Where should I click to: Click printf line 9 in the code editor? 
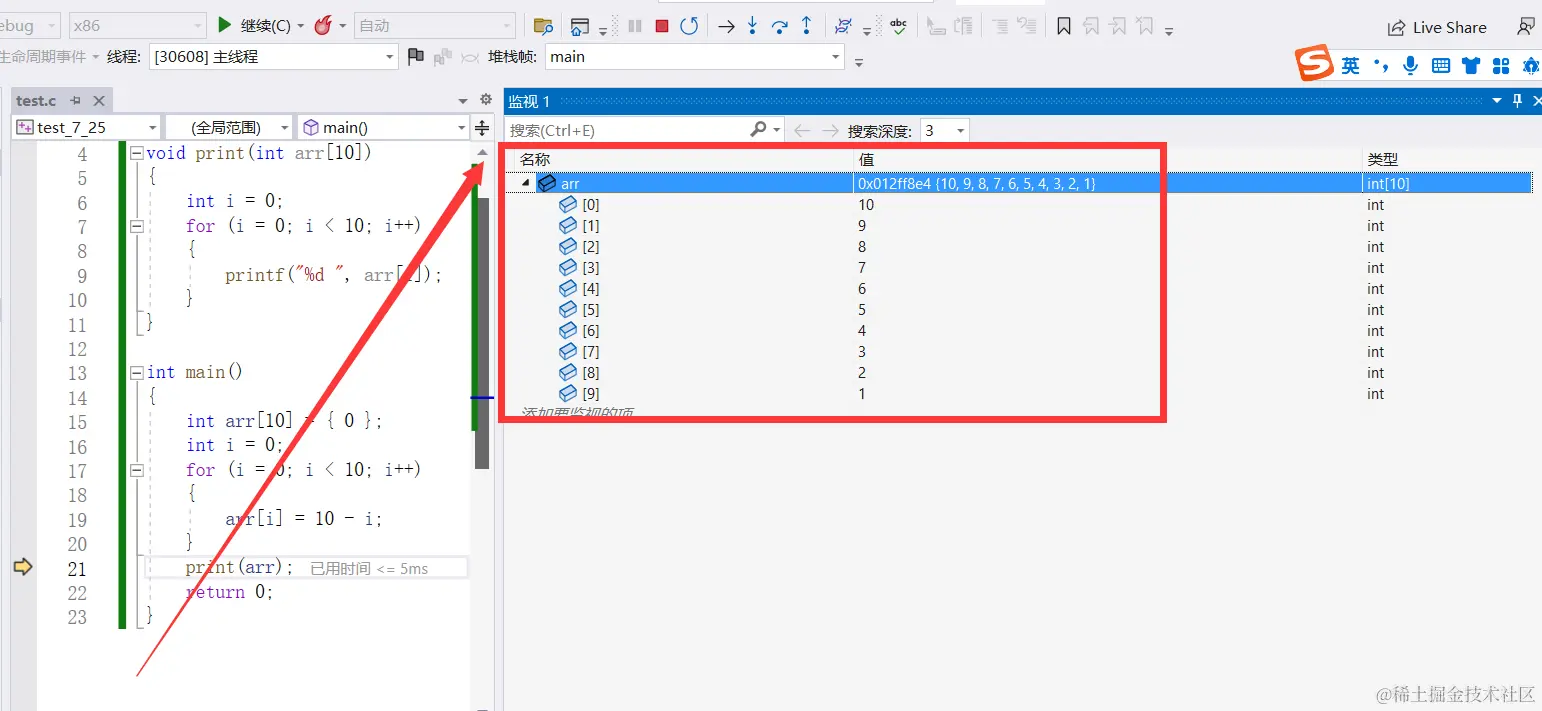tap(333, 275)
